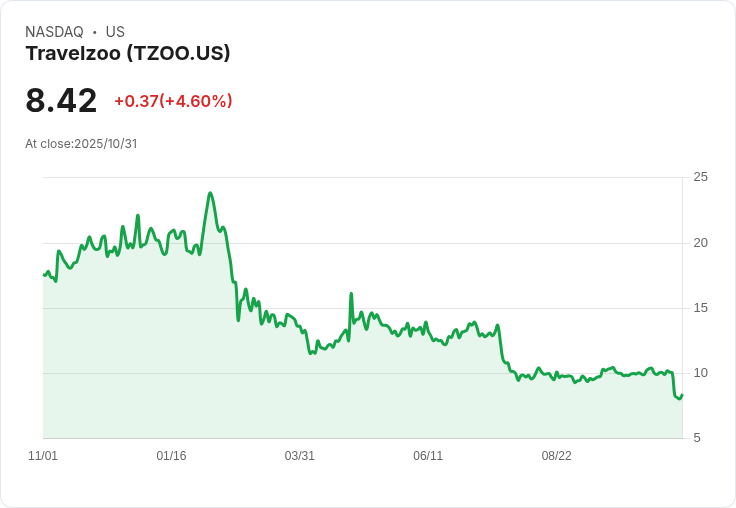Click the +0.37(+4.60%) price change
Image resolution: width=736 pixels, height=508 pixels.
[x=173, y=101]
